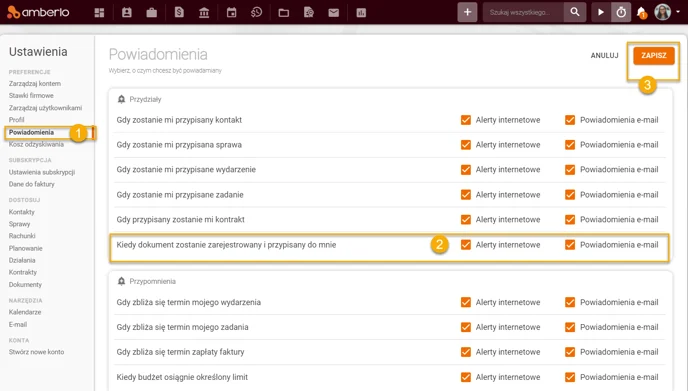
Task: Open the contracts certificate icon
Action: click(309, 13)
